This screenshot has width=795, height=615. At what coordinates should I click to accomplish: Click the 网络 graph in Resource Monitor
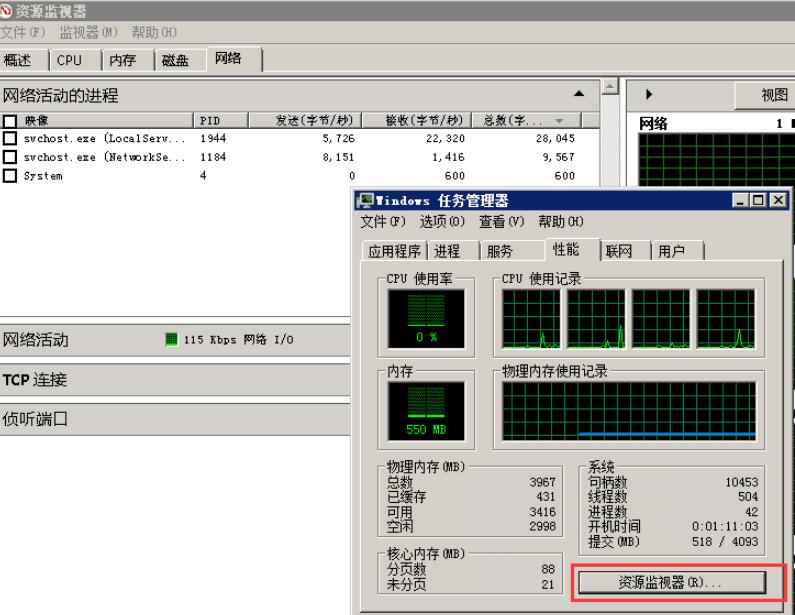tap(716, 160)
